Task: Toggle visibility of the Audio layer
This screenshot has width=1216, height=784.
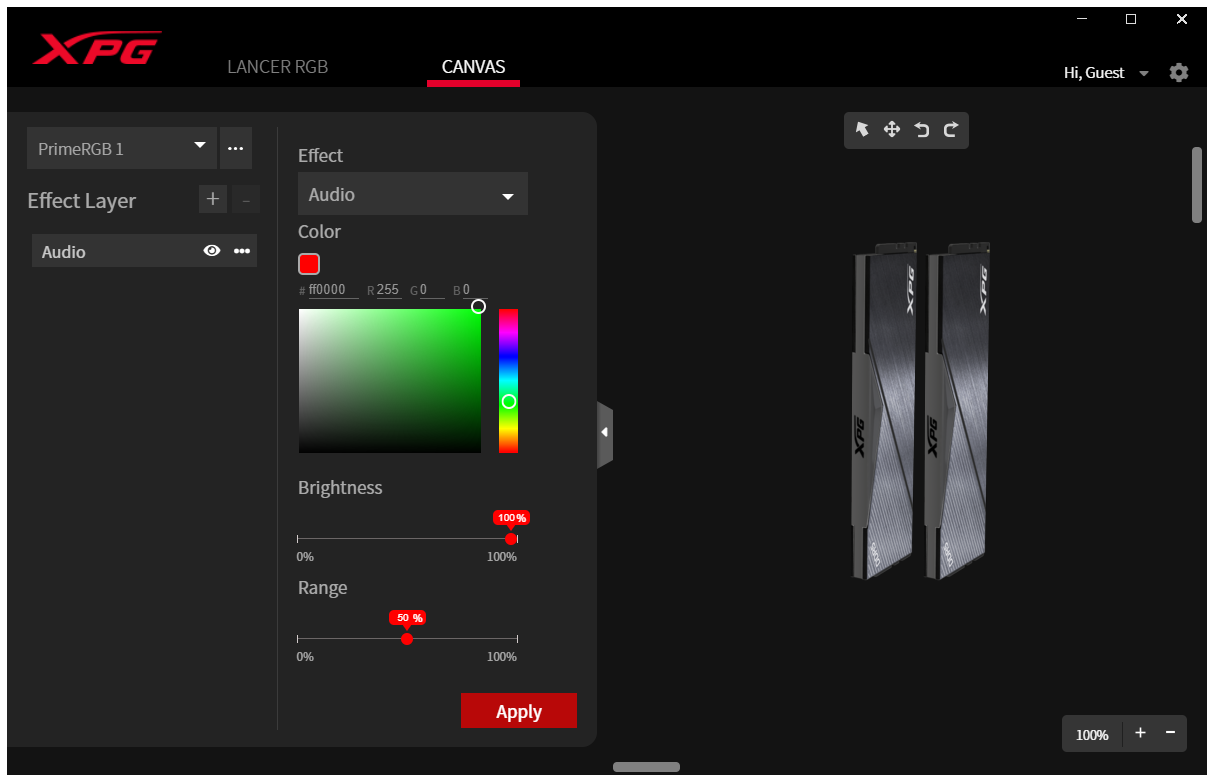Action: coord(212,251)
